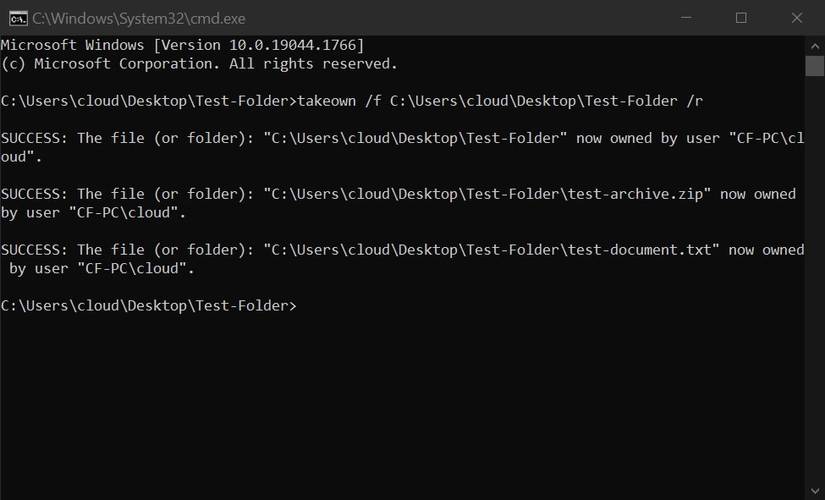The width and height of the screenshot is (825, 500).
Task: Click the word SUCCESS in third message
Action: [34, 250]
